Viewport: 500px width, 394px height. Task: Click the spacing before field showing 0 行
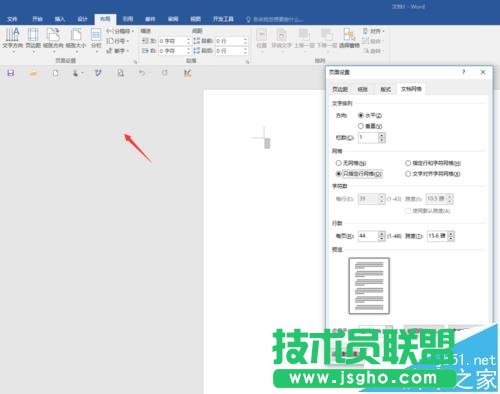click(229, 41)
